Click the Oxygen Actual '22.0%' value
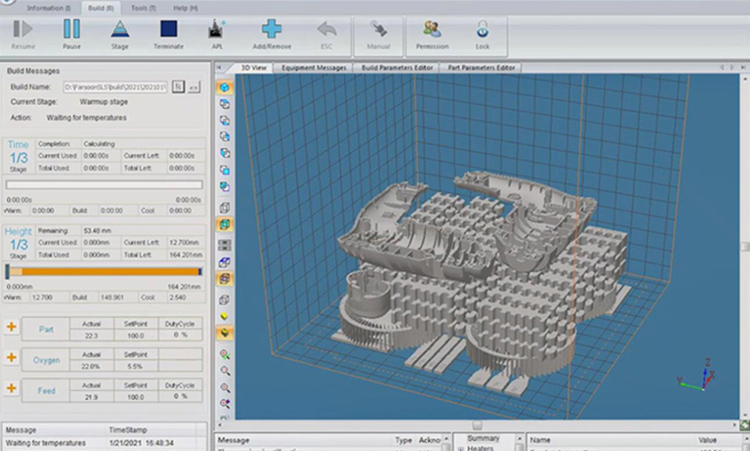 click(91, 366)
